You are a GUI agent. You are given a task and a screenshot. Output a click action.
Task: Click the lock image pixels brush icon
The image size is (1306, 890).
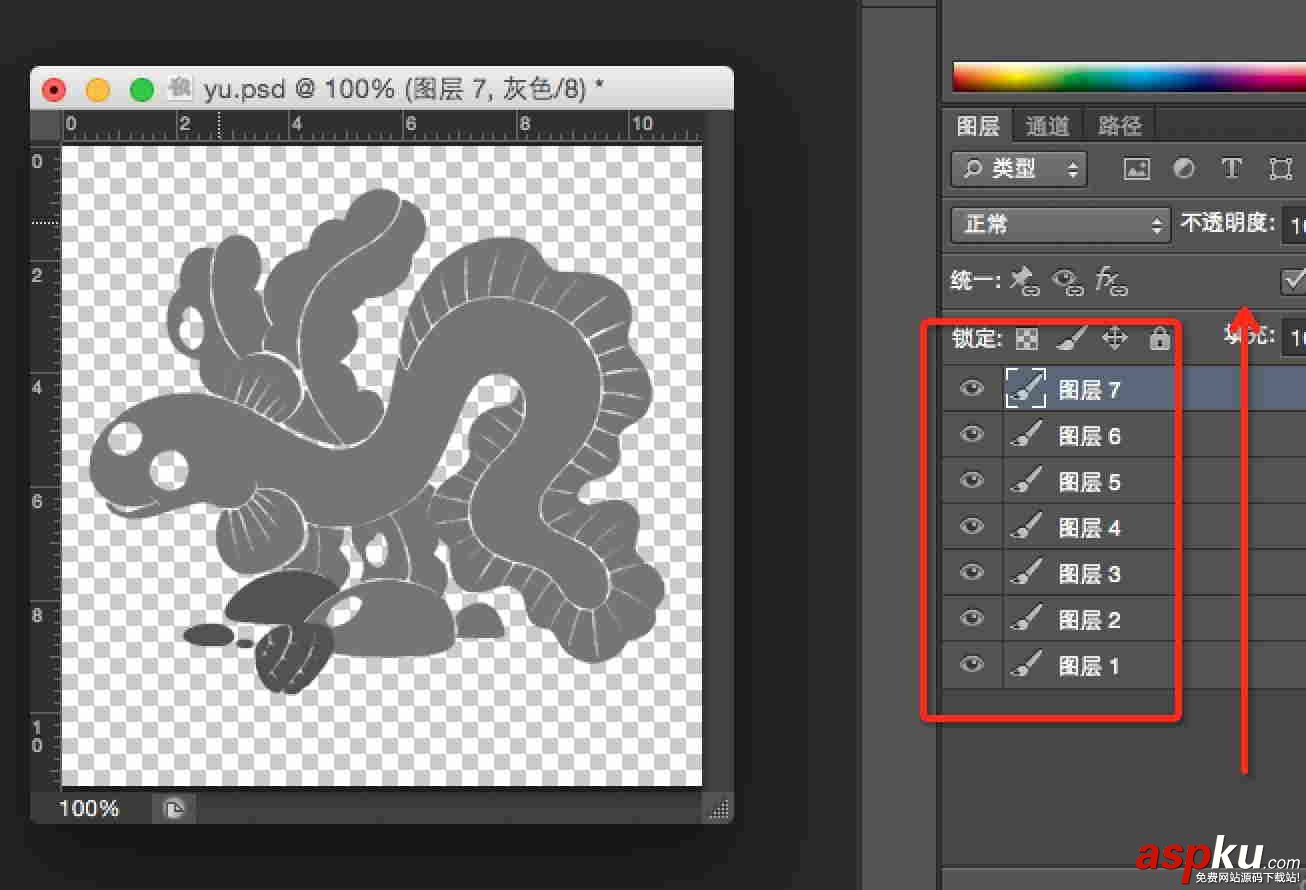(x=1070, y=339)
